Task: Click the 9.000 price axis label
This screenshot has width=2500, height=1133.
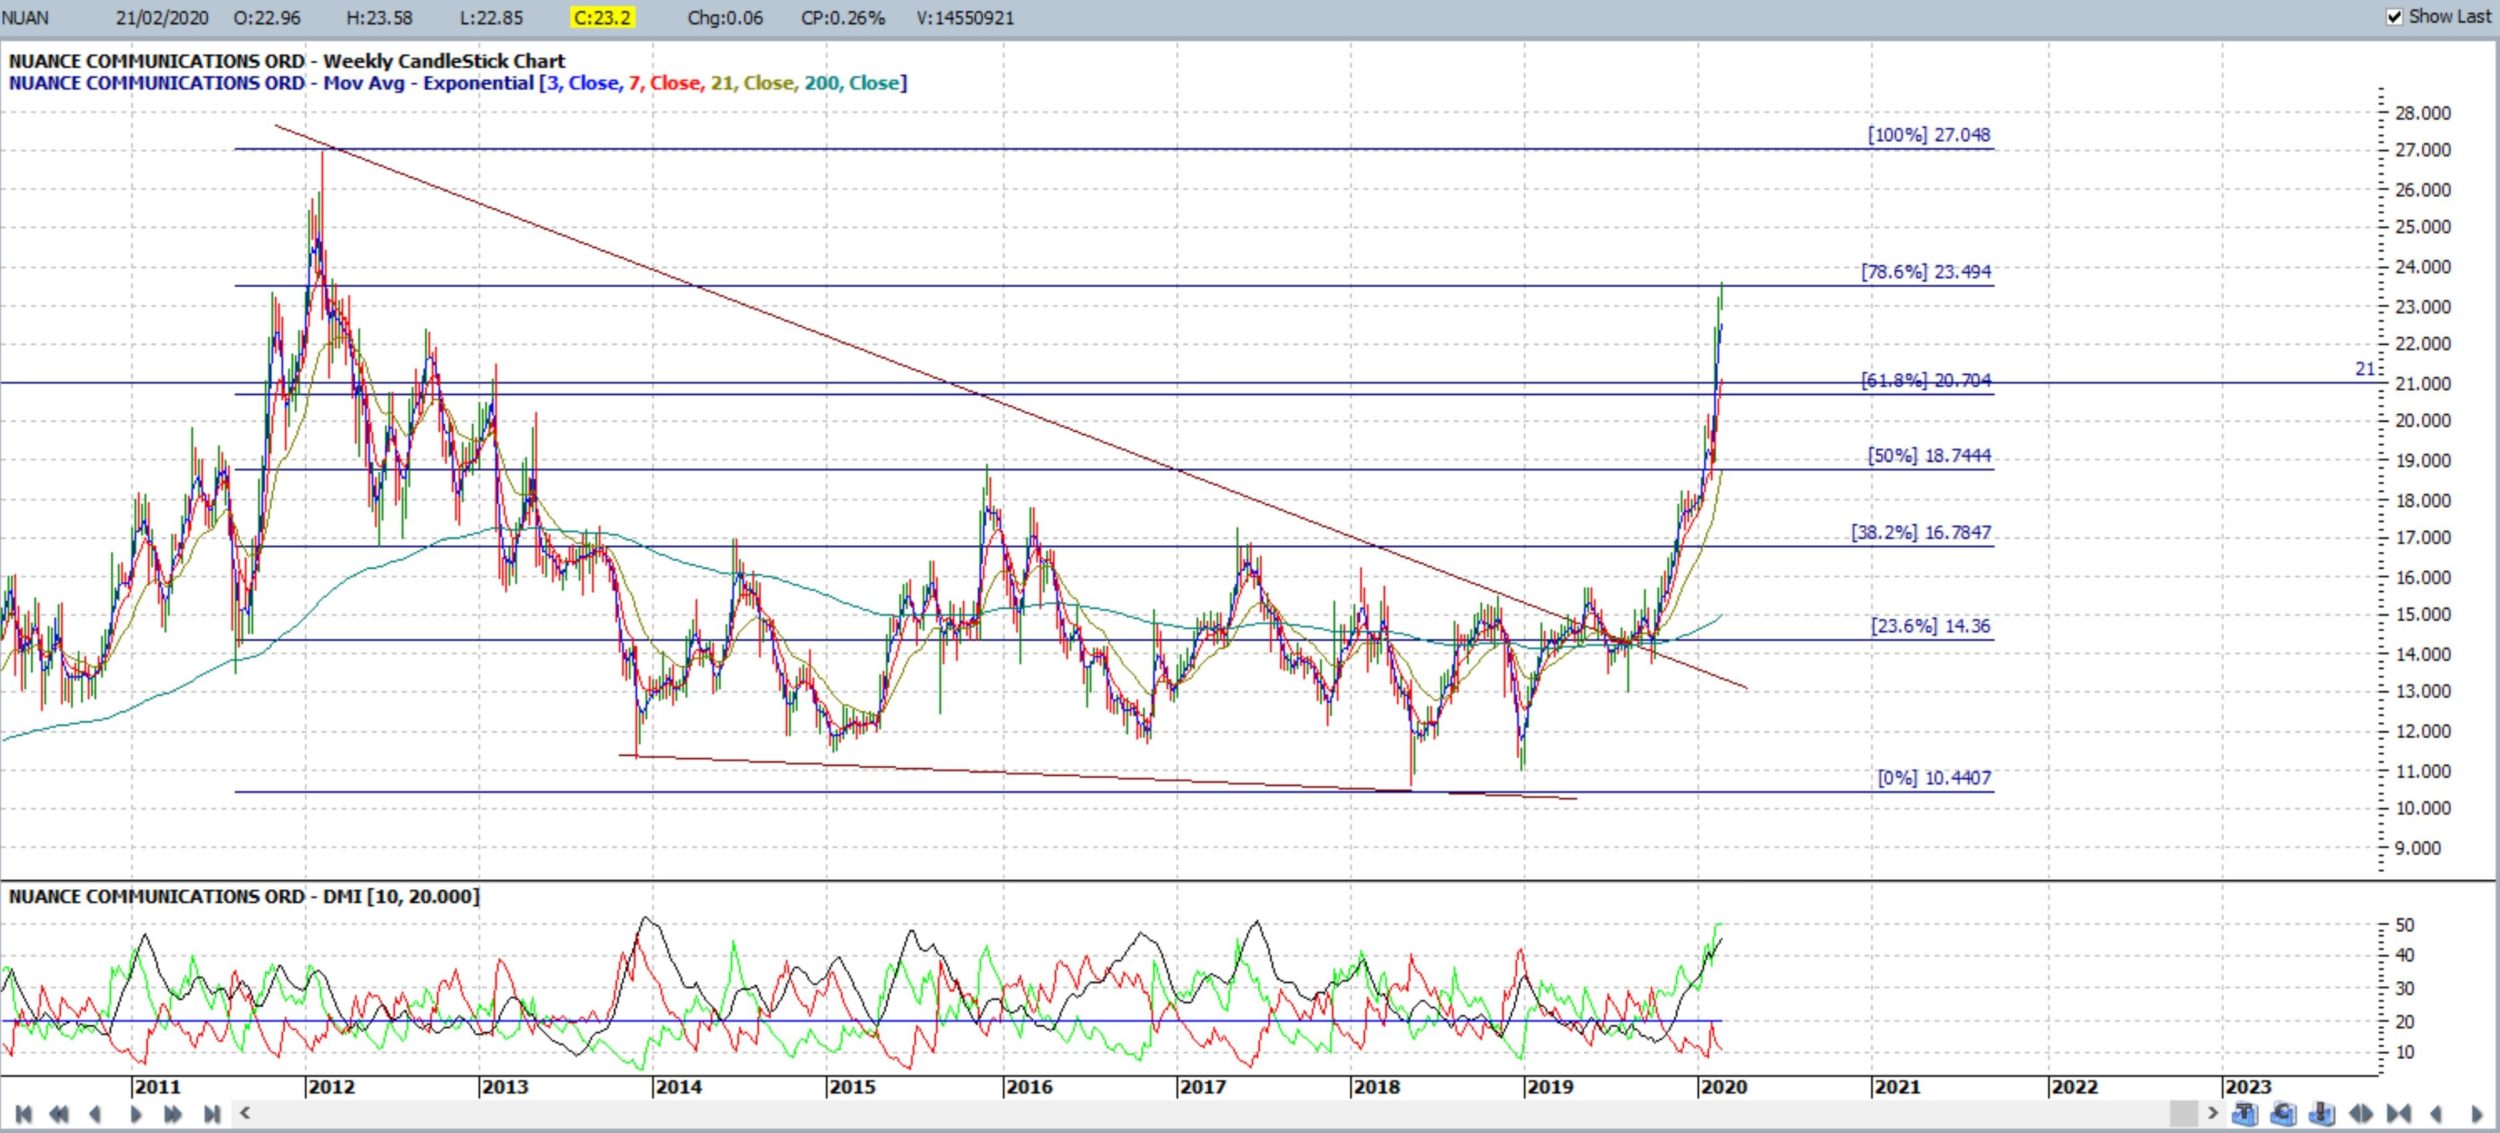Action: (2418, 849)
